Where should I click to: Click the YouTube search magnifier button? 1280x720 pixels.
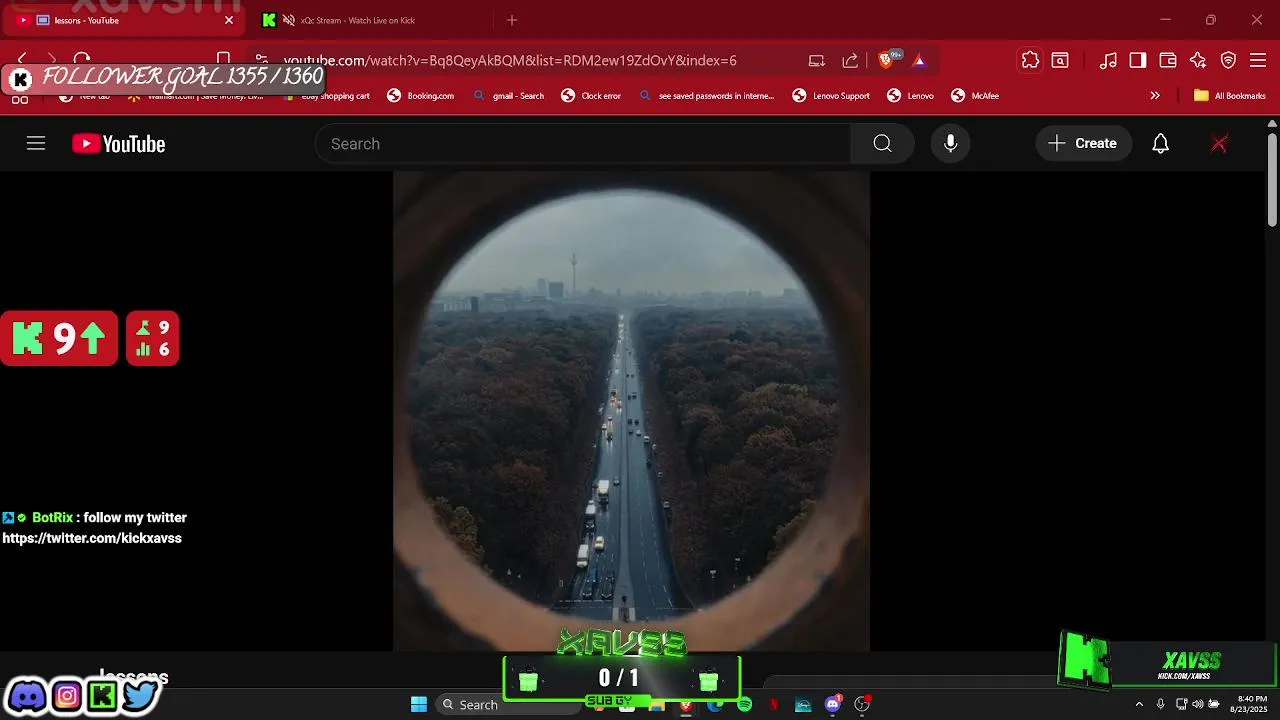tap(882, 144)
